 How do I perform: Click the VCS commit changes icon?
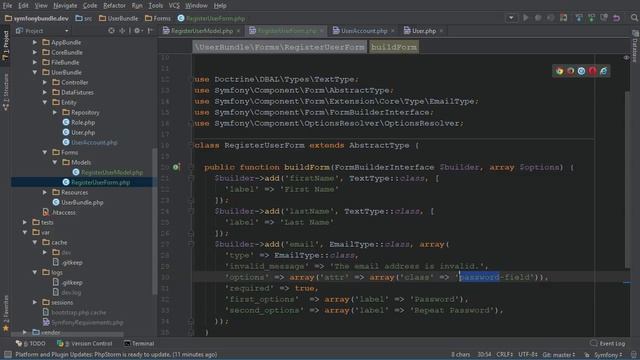click(591, 18)
